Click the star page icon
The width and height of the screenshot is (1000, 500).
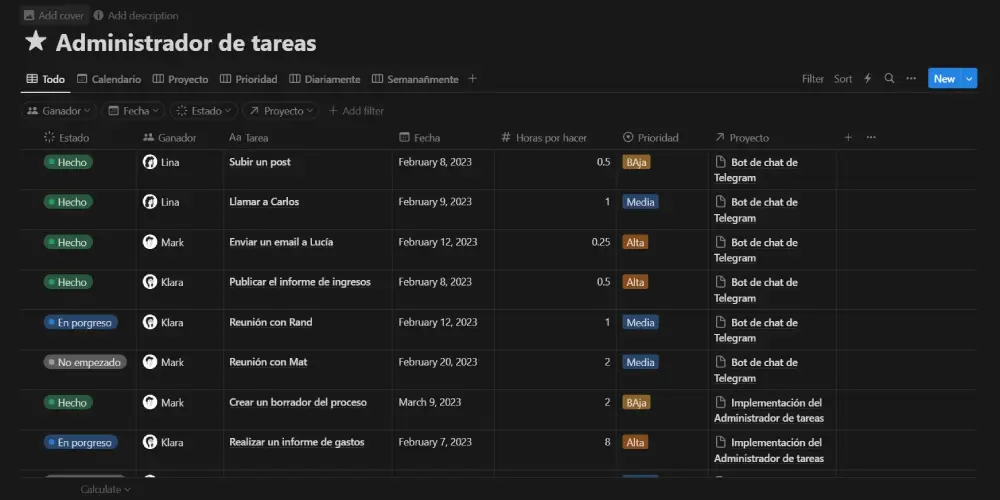click(x=36, y=42)
